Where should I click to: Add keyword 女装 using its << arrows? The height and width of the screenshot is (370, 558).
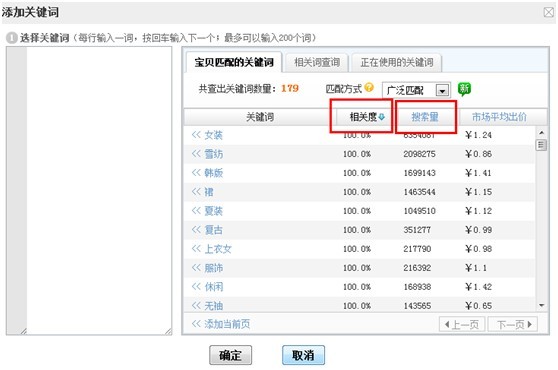click(x=196, y=135)
